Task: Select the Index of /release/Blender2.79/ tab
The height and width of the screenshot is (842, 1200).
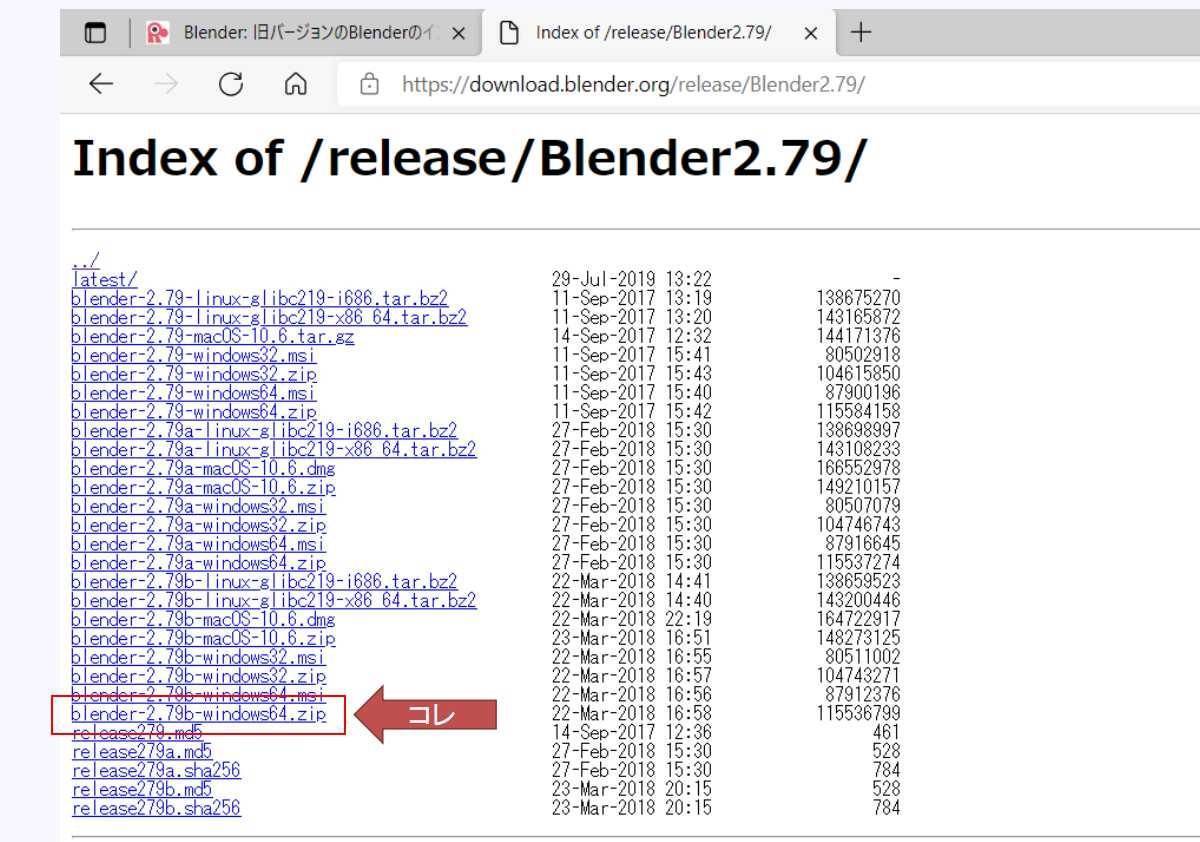Action: [656, 33]
